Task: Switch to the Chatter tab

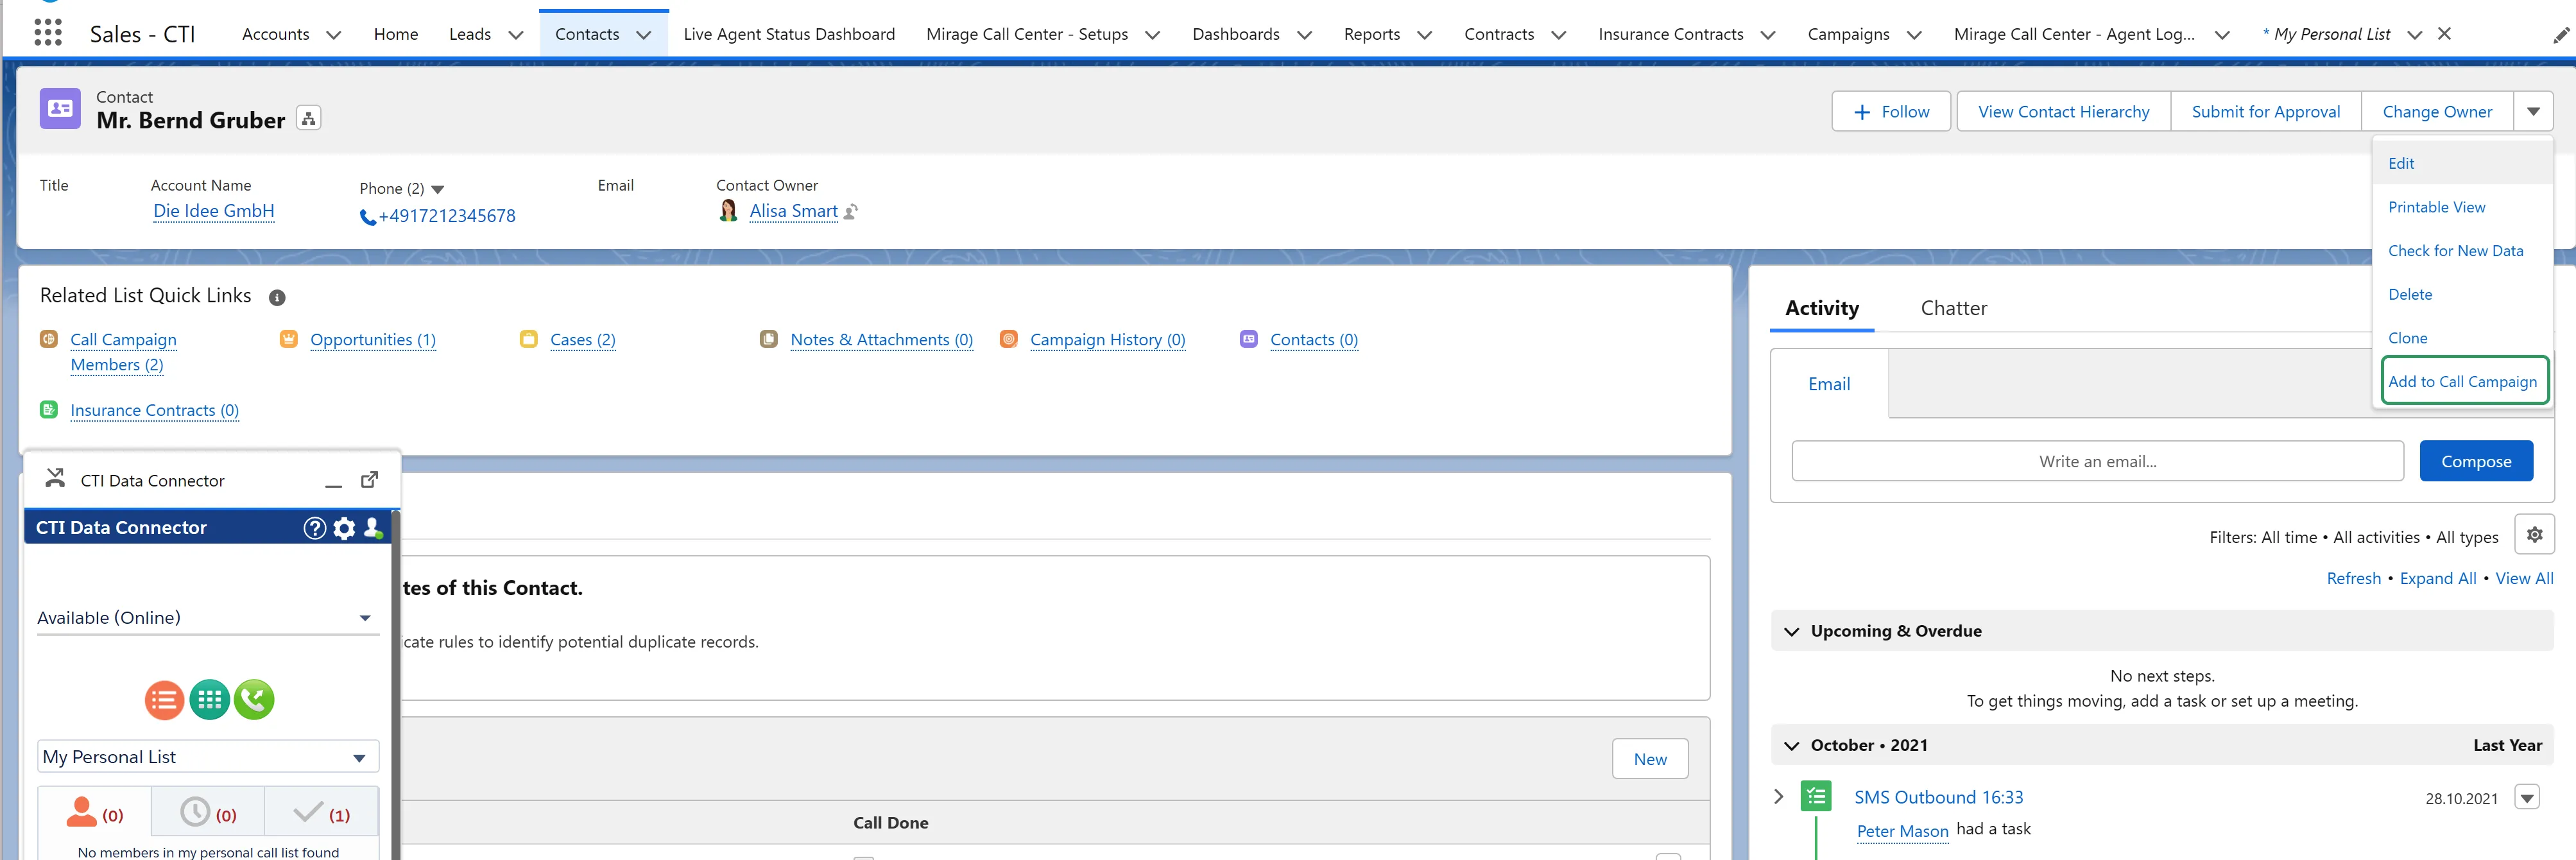Action: tap(1953, 308)
